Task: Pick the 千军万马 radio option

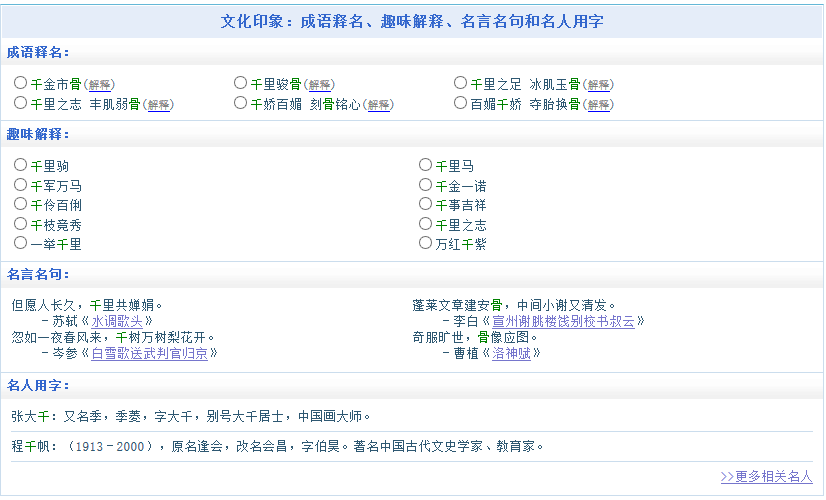Action: tap(20, 185)
